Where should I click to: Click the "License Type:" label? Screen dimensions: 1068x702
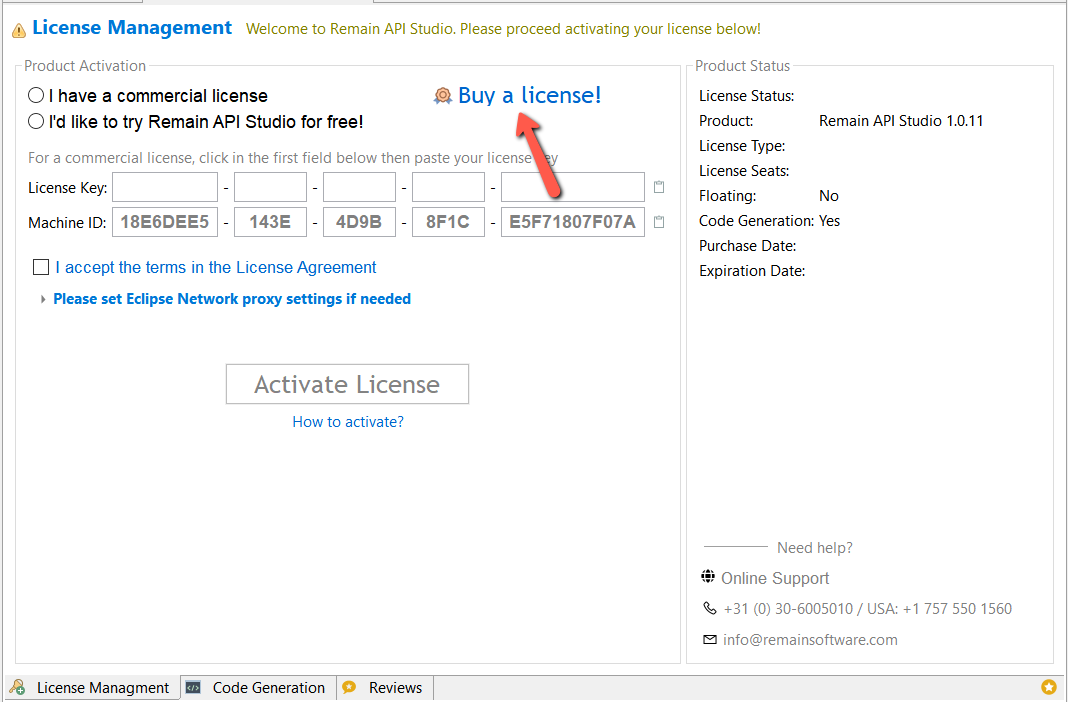click(742, 146)
